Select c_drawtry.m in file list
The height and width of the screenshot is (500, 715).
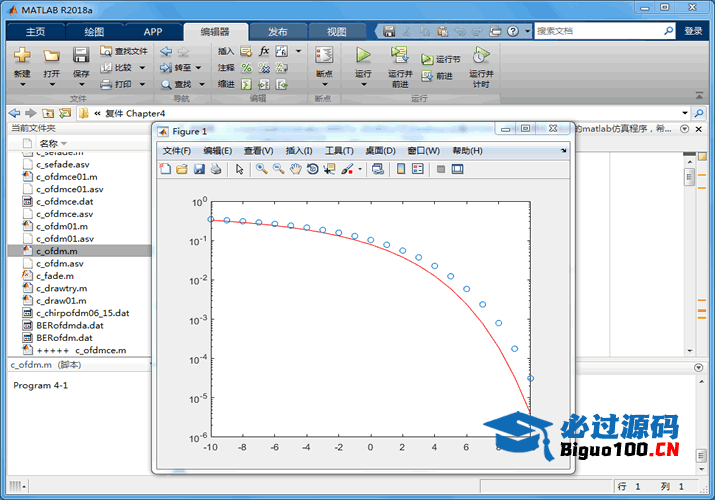62,289
